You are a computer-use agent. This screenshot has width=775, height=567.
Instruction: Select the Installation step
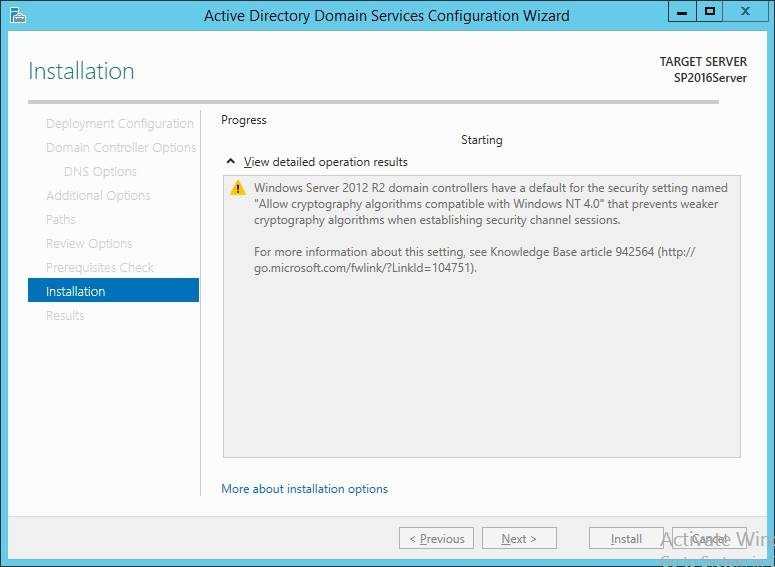click(113, 290)
